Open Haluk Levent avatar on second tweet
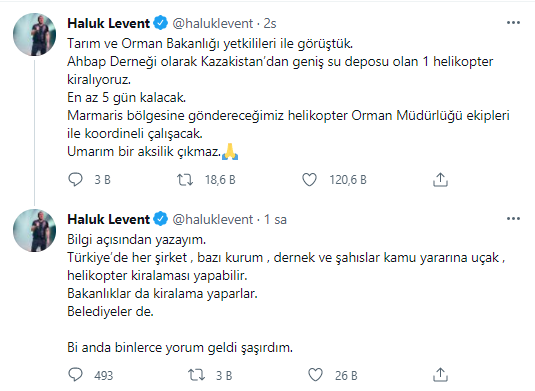The height and width of the screenshot is (391, 535). click(x=34, y=230)
